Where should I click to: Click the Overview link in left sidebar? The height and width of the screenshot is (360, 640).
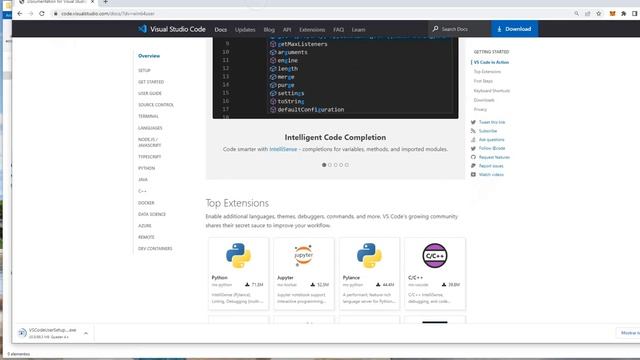[149, 56]
